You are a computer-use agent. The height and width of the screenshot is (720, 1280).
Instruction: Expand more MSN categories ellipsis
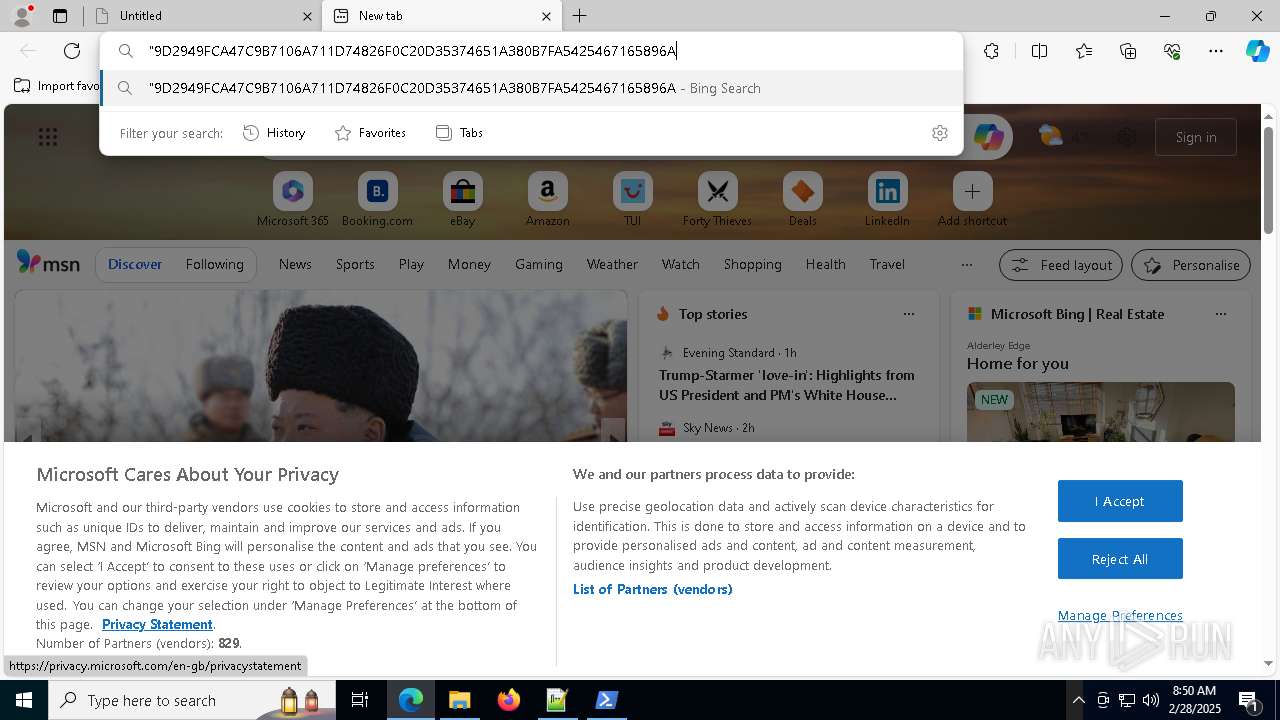(x=966, y=265)
